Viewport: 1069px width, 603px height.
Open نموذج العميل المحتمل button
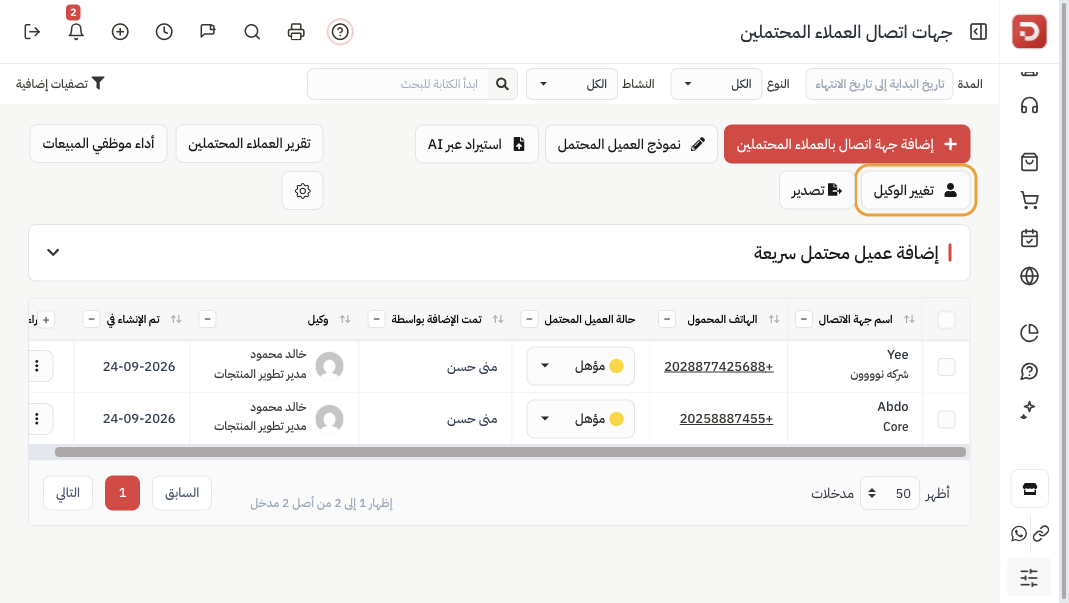click(x=631, y=144)
